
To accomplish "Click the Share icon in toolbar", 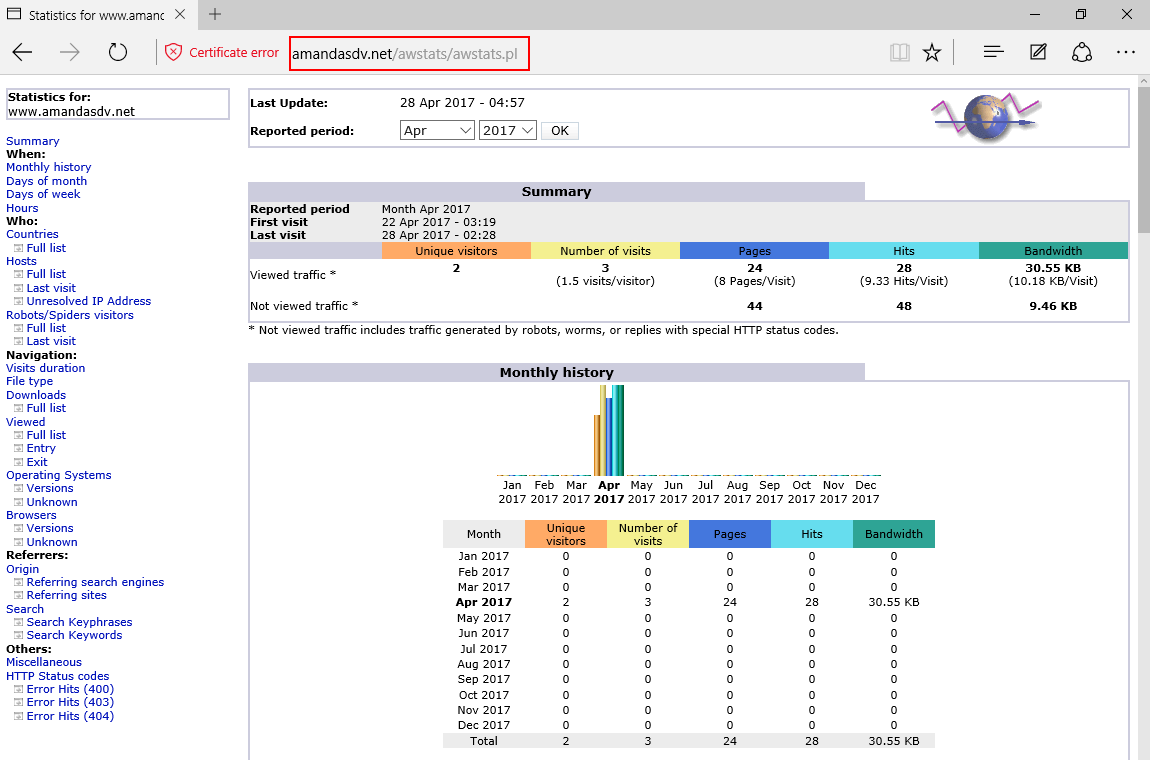I will point(1082,52).
